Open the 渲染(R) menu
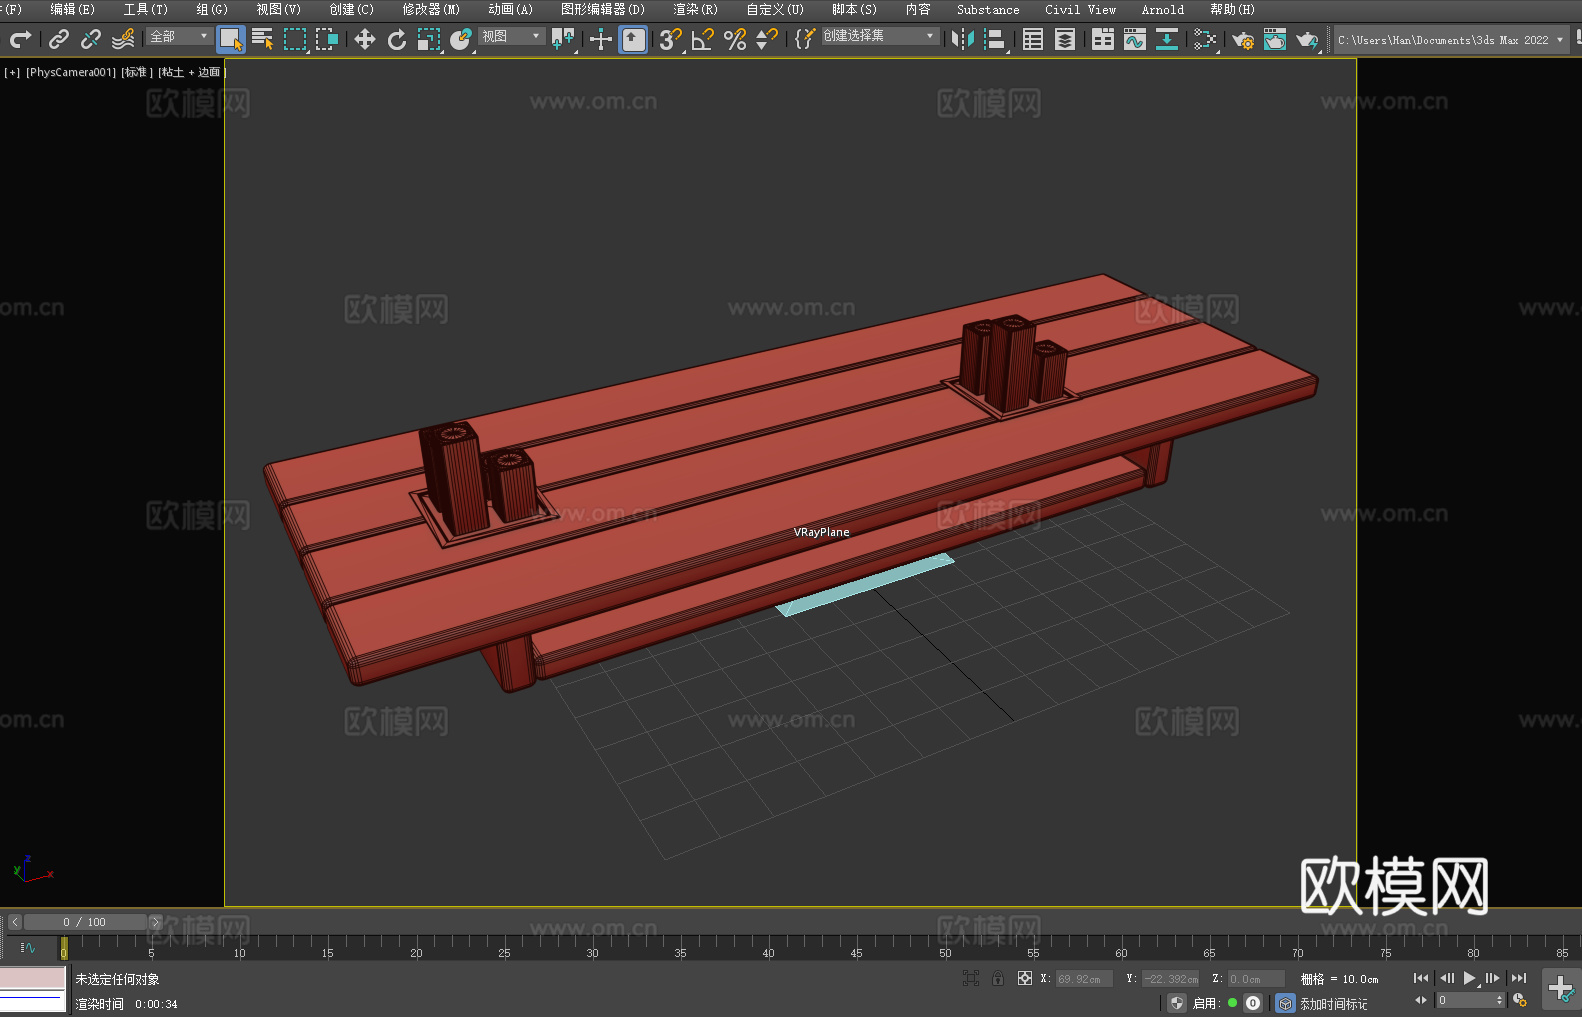This screenshot has width=1582, height=1017. (x=695, y=9)
